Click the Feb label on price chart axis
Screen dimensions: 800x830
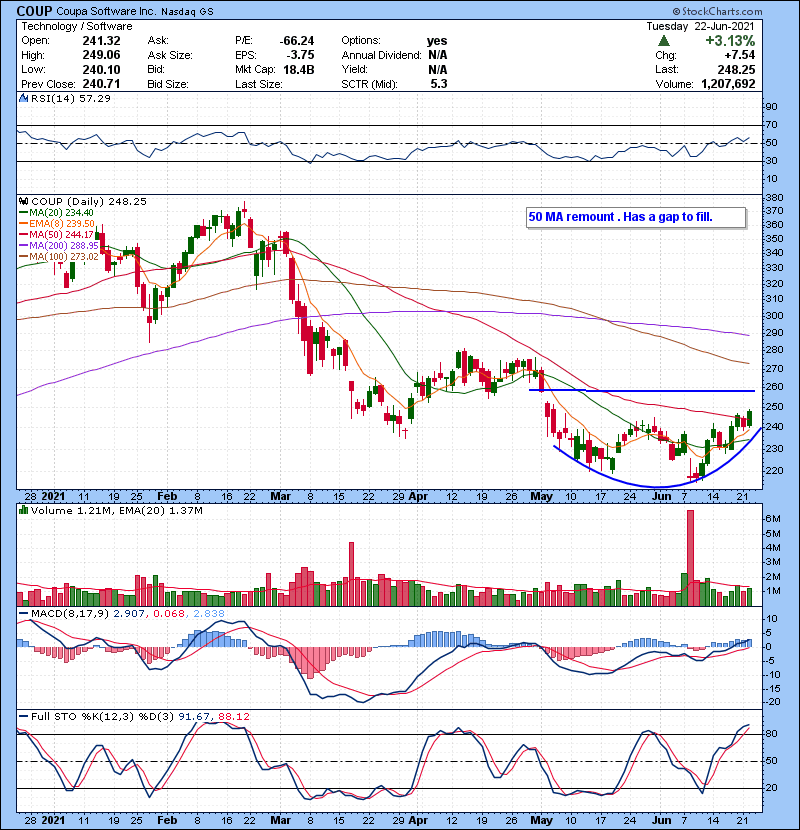pyautogui.click(x=167, y=497)
